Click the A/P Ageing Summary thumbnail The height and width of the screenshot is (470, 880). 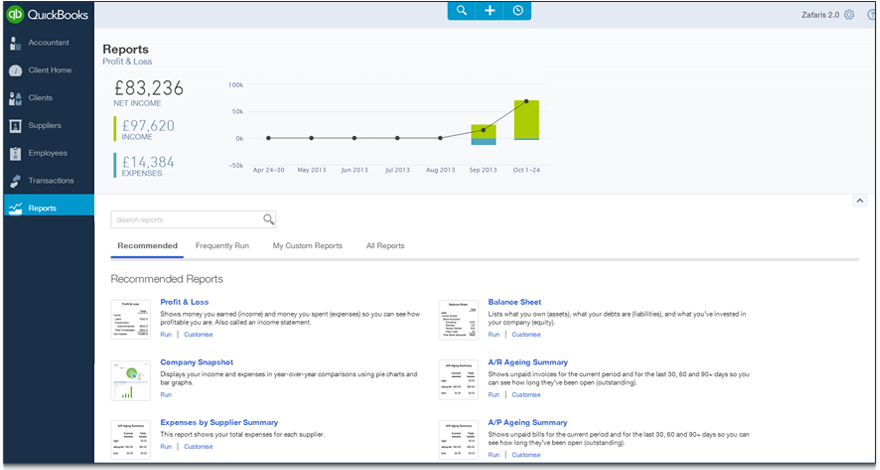[x=459, y=440]
